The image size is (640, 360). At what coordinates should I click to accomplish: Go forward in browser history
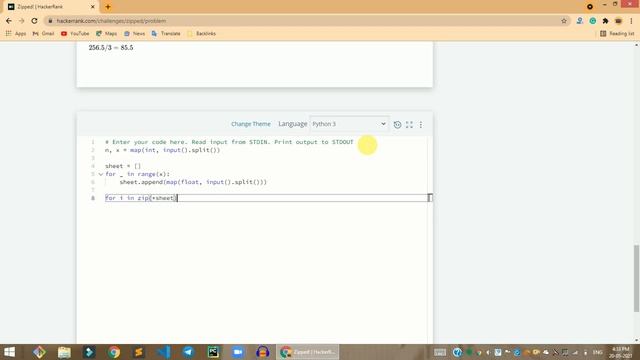[x=22, y=21]
